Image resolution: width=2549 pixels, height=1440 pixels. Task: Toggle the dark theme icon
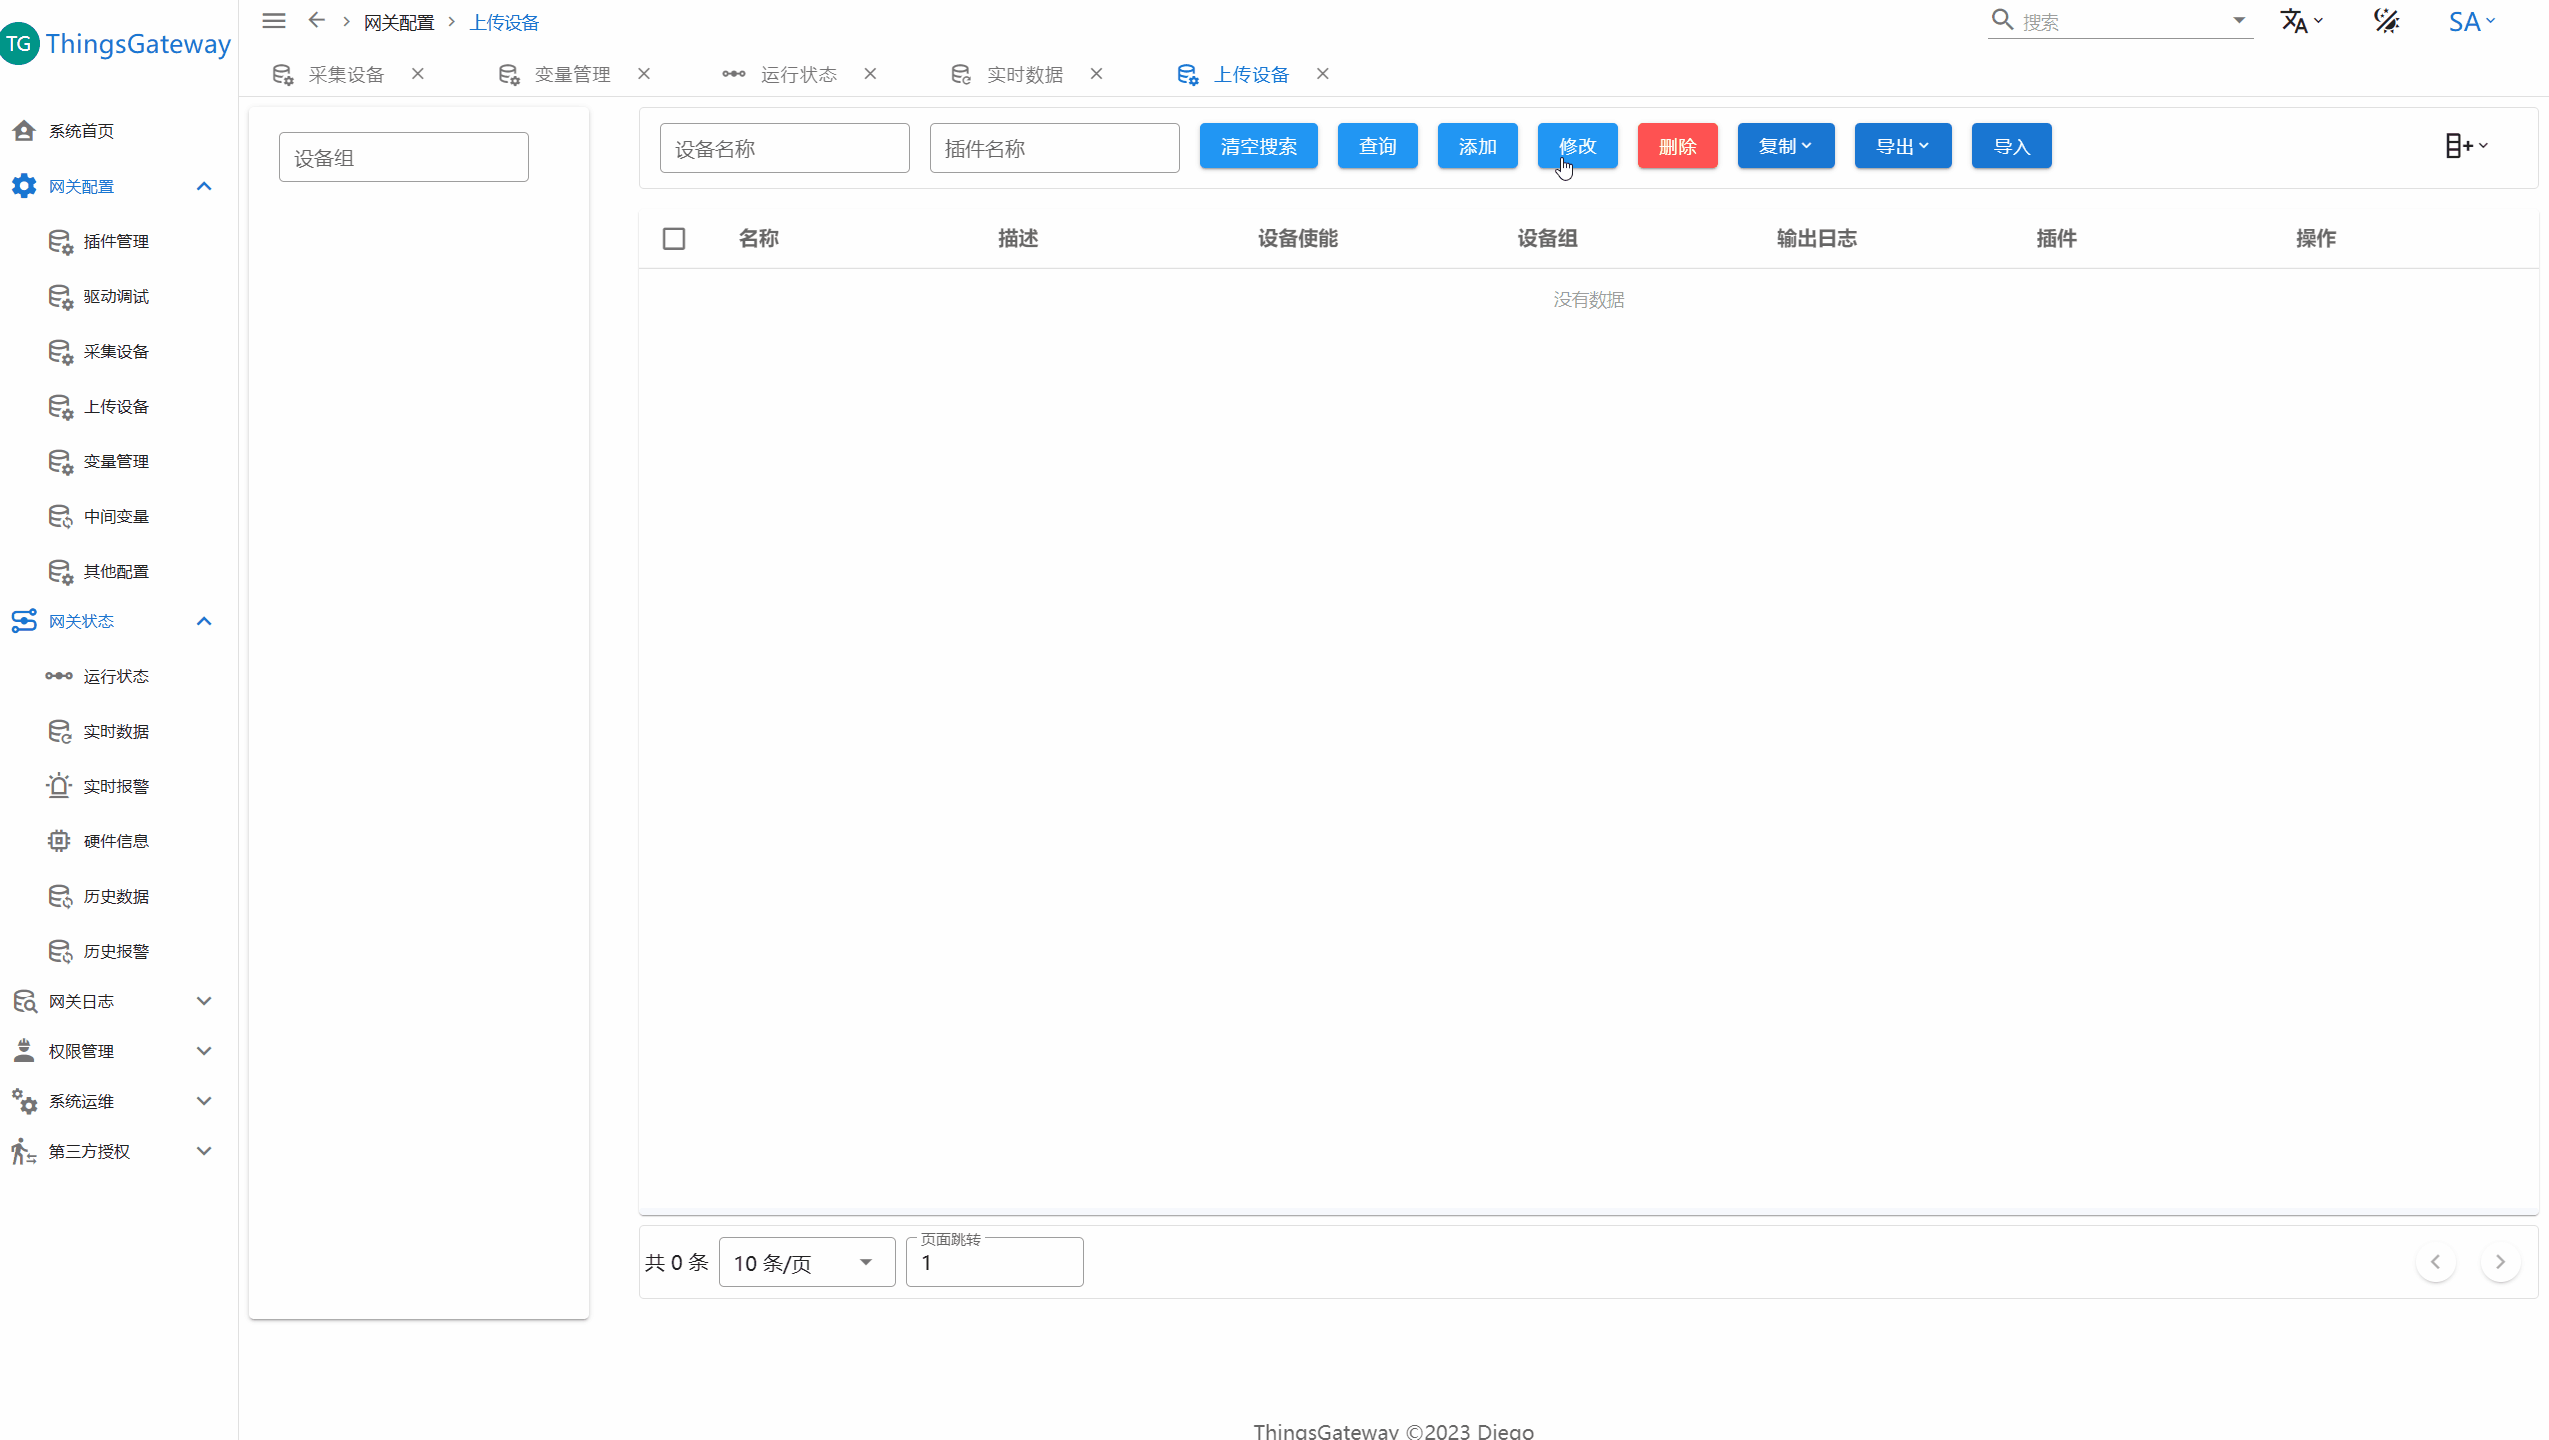(x=2387, y=21)
